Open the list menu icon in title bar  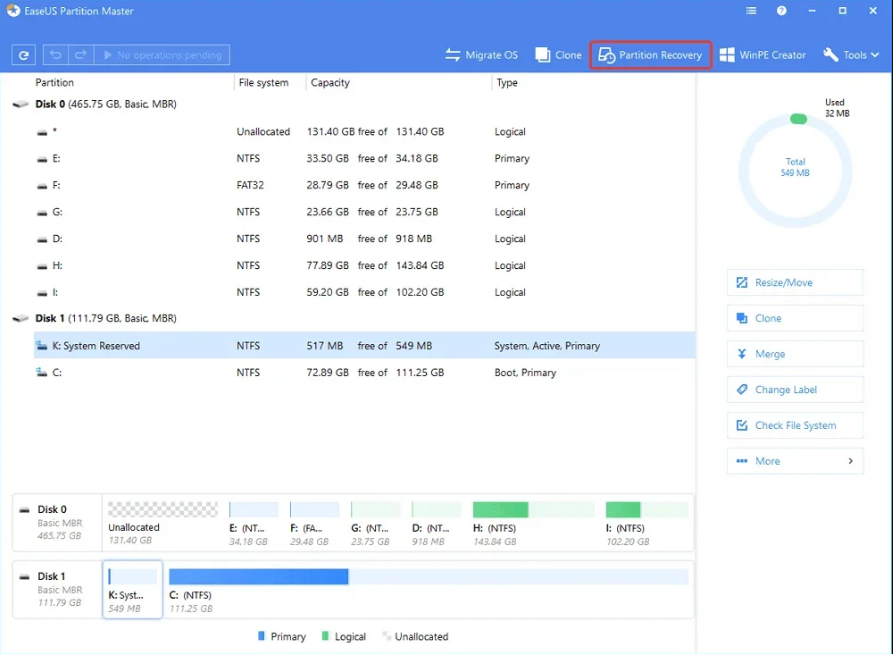coord(751,11)
